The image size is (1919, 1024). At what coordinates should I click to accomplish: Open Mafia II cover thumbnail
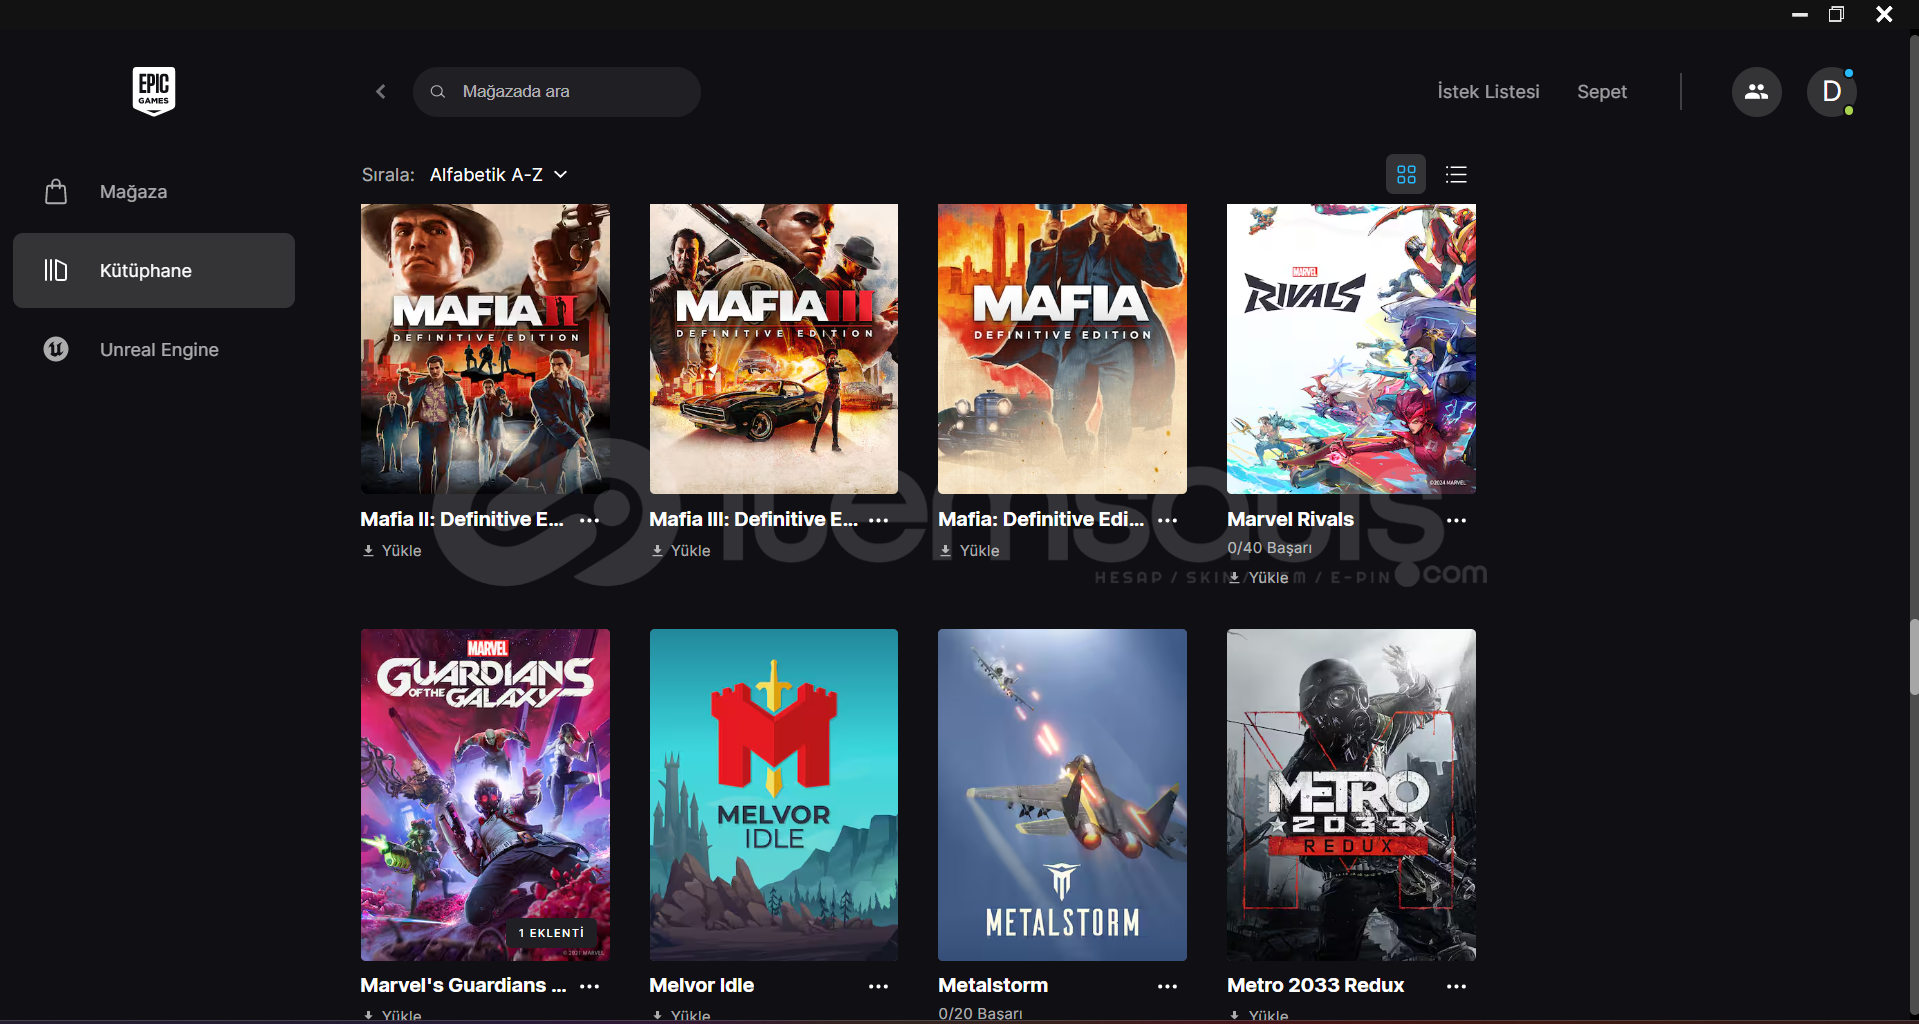tap(485, 349)
